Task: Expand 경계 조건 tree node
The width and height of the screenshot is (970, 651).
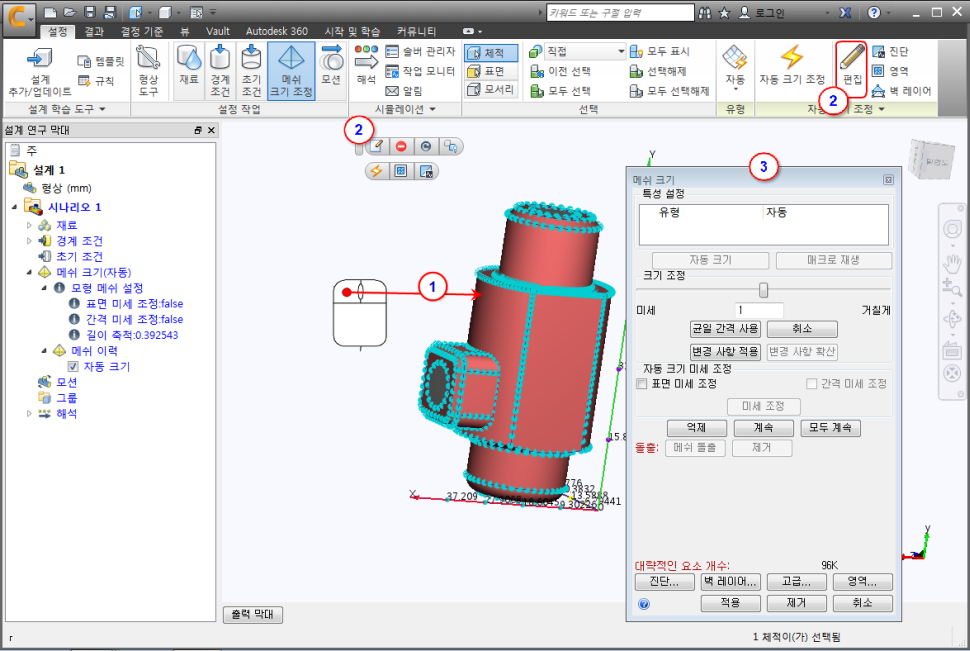Action: coord(29,241)
